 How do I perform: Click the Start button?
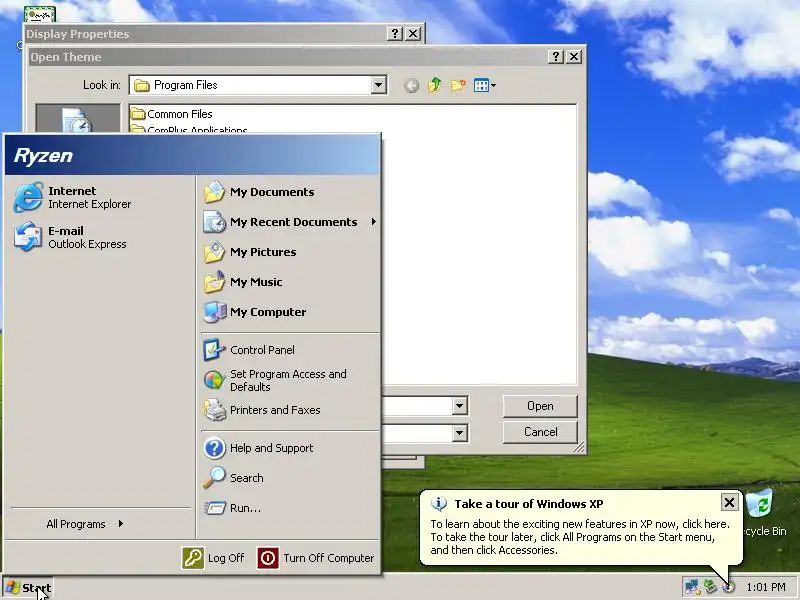point(28,588)
